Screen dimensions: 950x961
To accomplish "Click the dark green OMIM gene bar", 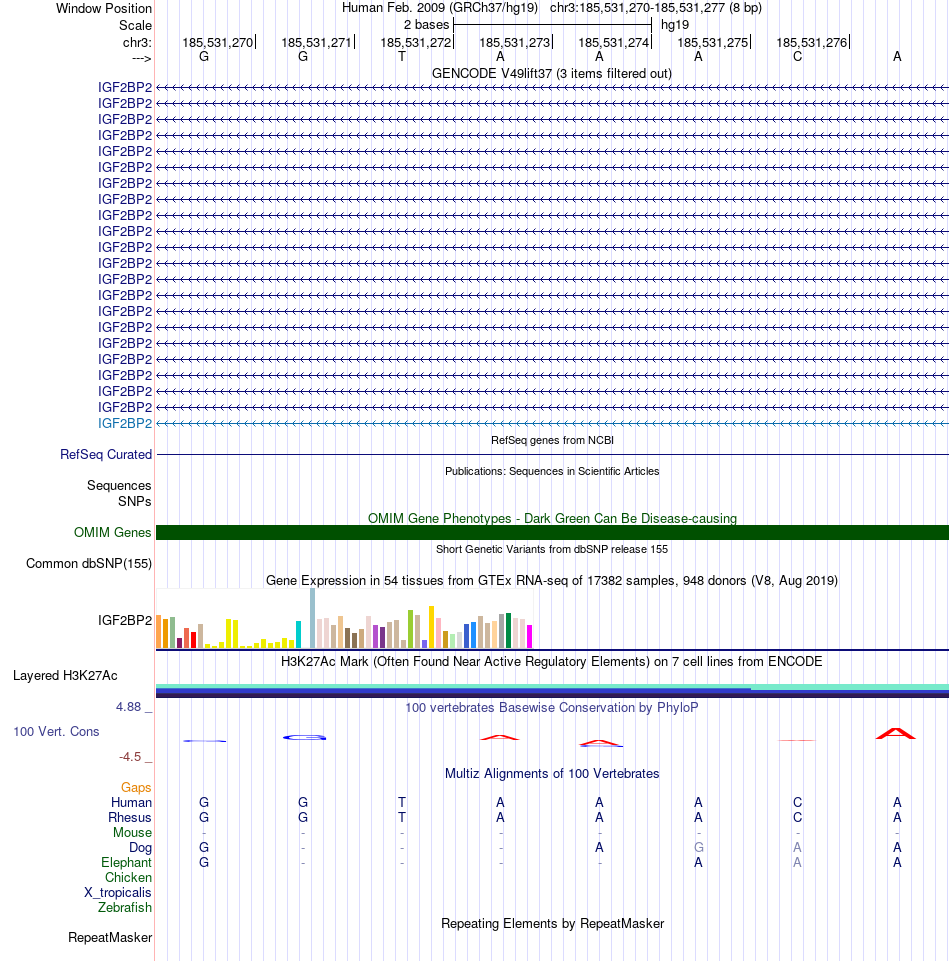I will (x=552, y=533).
